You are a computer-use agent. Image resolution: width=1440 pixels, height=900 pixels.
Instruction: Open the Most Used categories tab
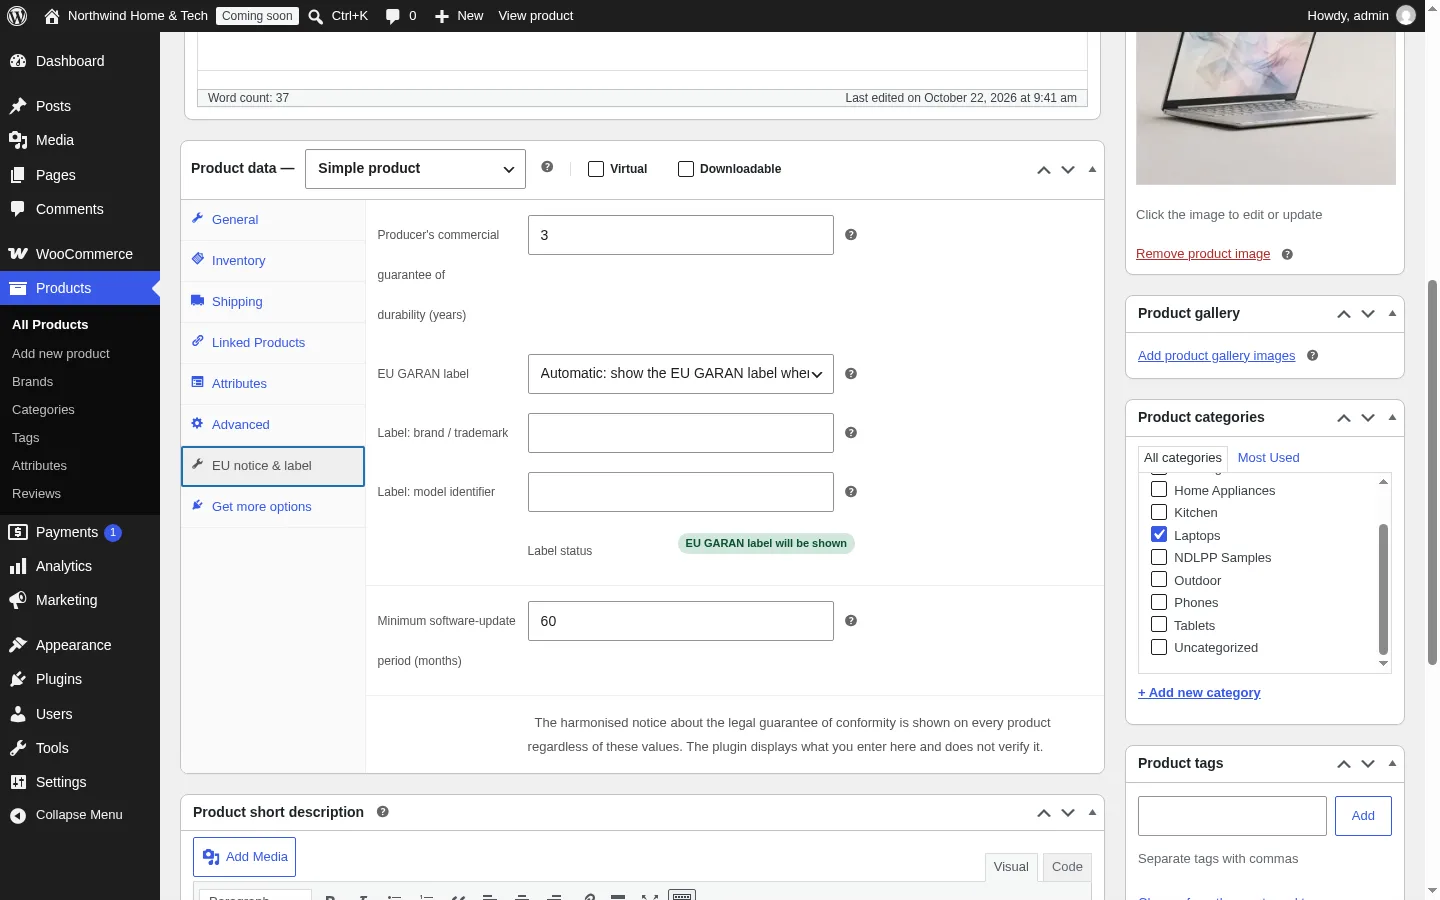coord(1268,457)
